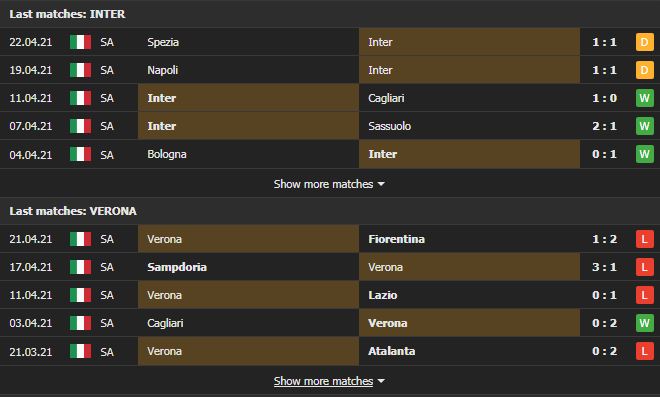Click the red L badge for Verona–Fiorentina
Image resolution: width=660 pixels, height=397 pixels.
[644, 239]
